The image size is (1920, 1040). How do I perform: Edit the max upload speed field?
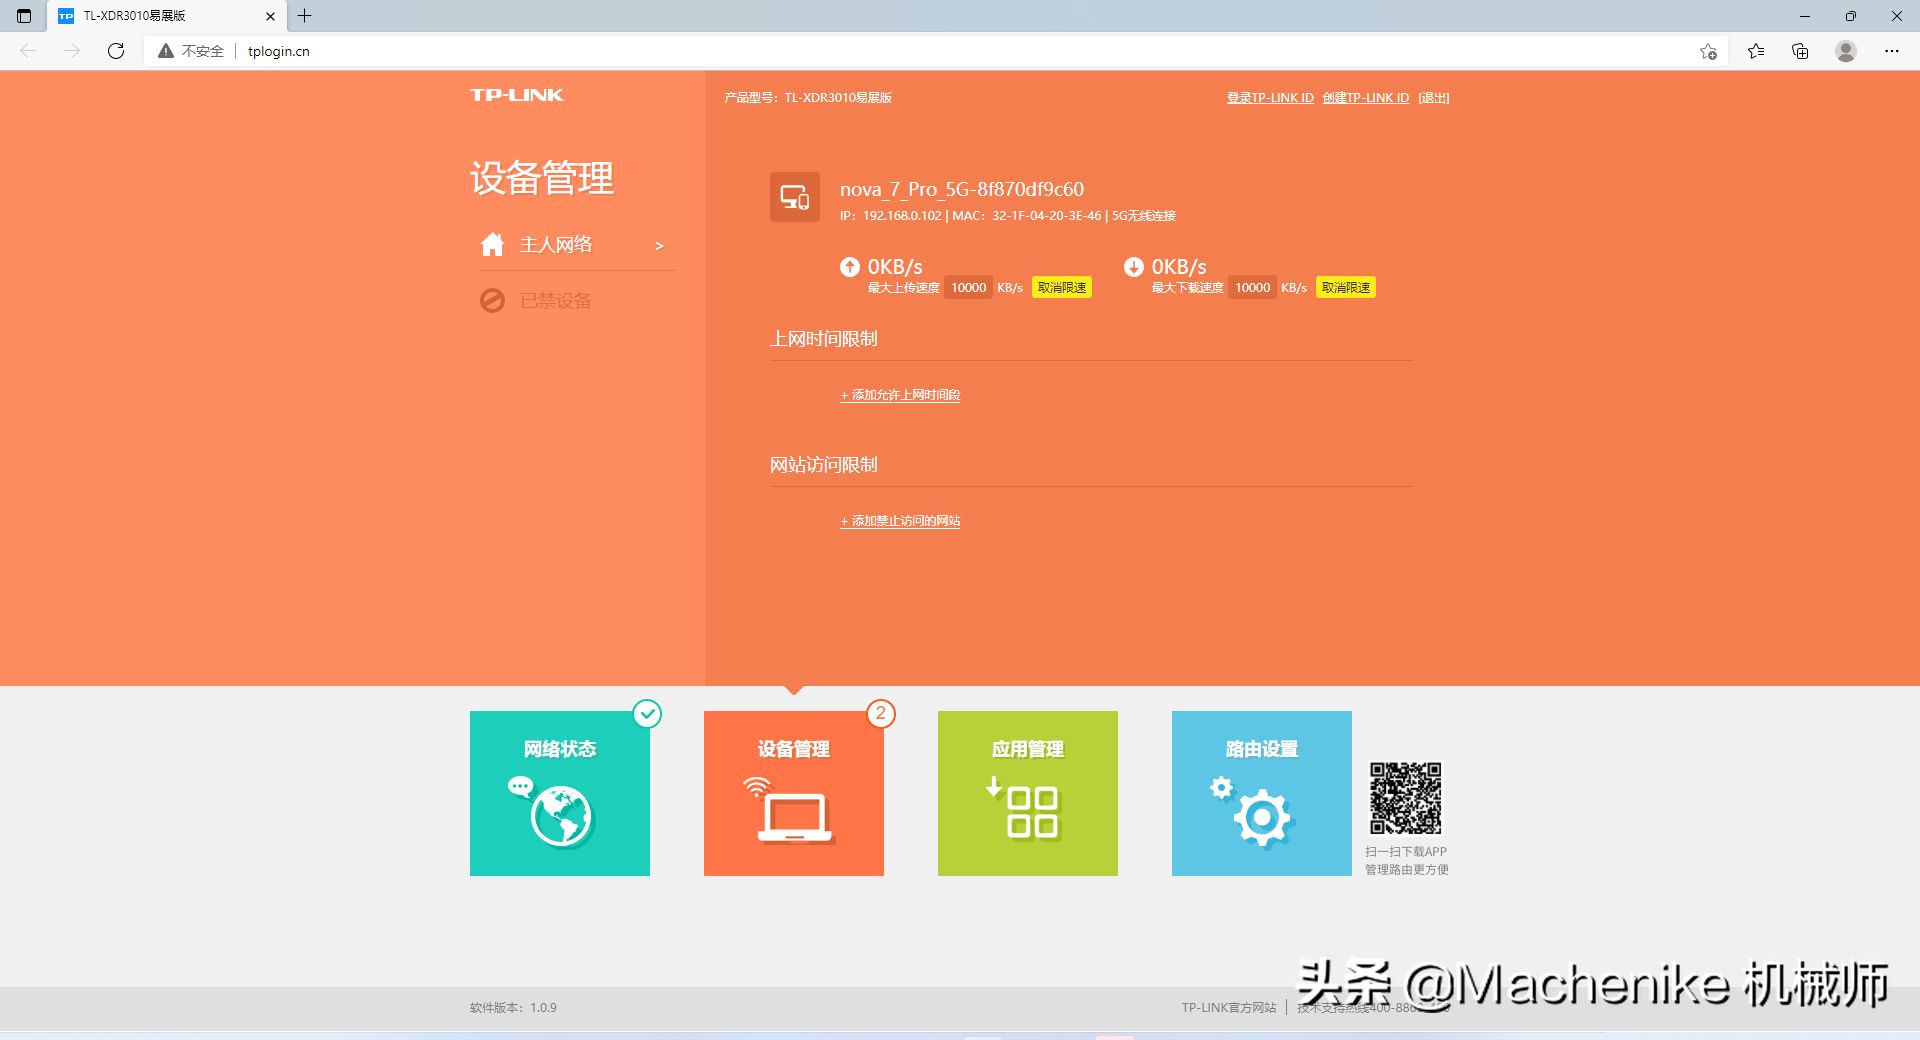click(968, 288)
